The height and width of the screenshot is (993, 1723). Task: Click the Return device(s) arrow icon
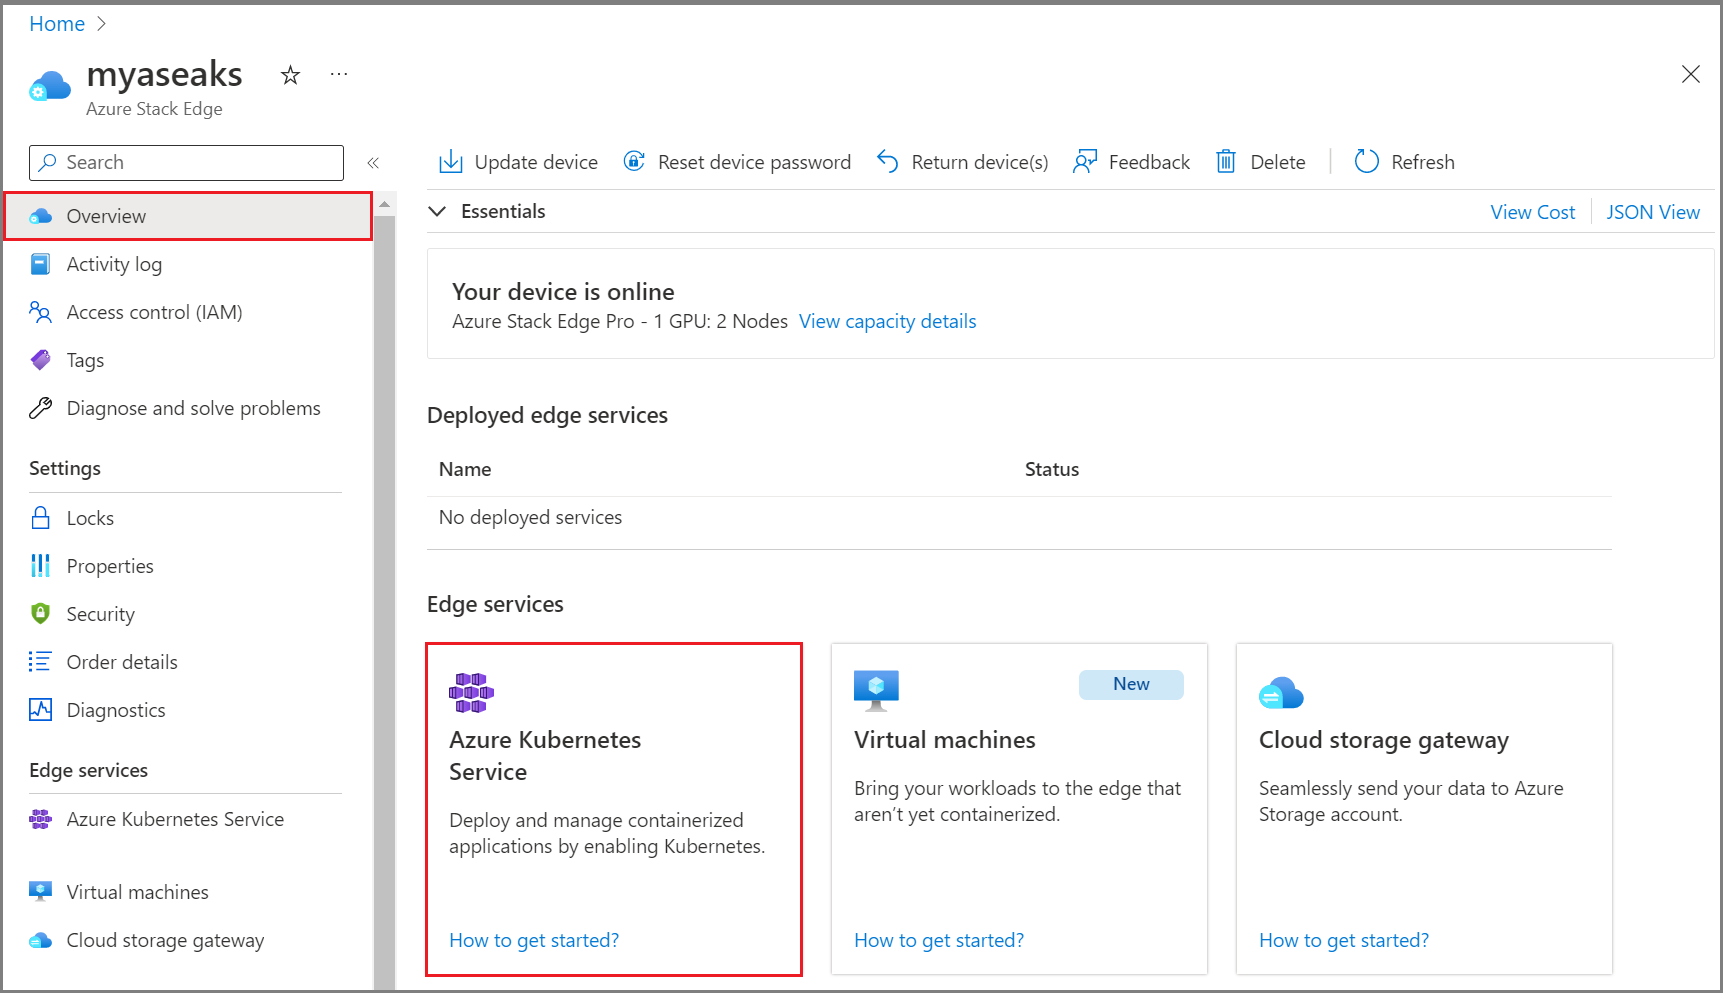click(888, 161)
